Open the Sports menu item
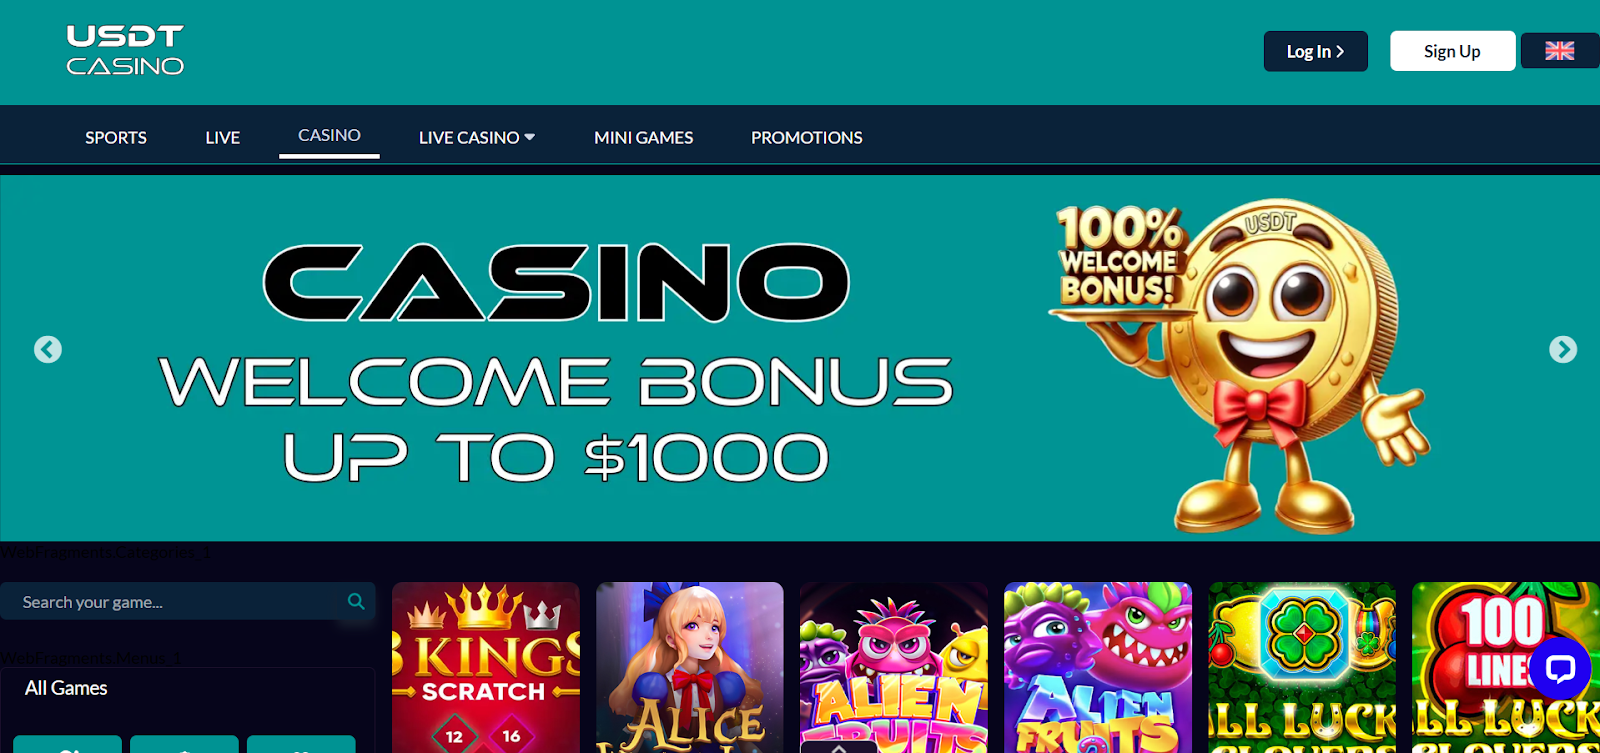1600x753 pixels. pyautogui.click(x=116, y=137)
